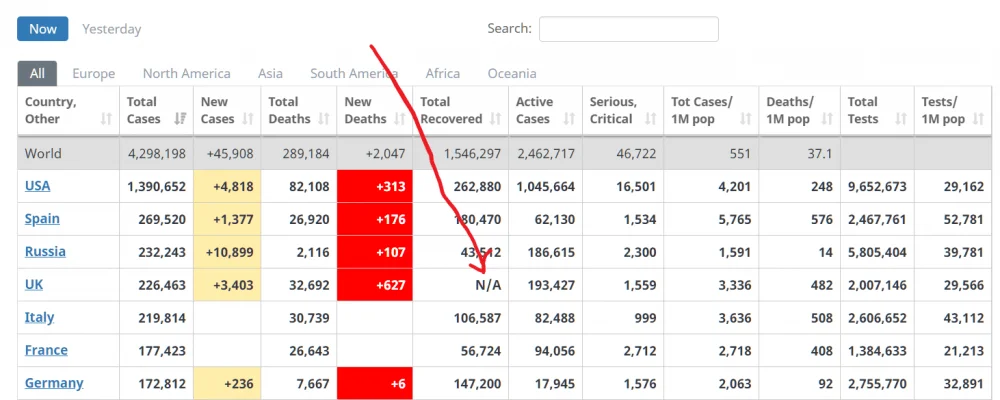Sort by Active Cases column arrows
The width and height of the screenshot is (1000, 400).
570,119
